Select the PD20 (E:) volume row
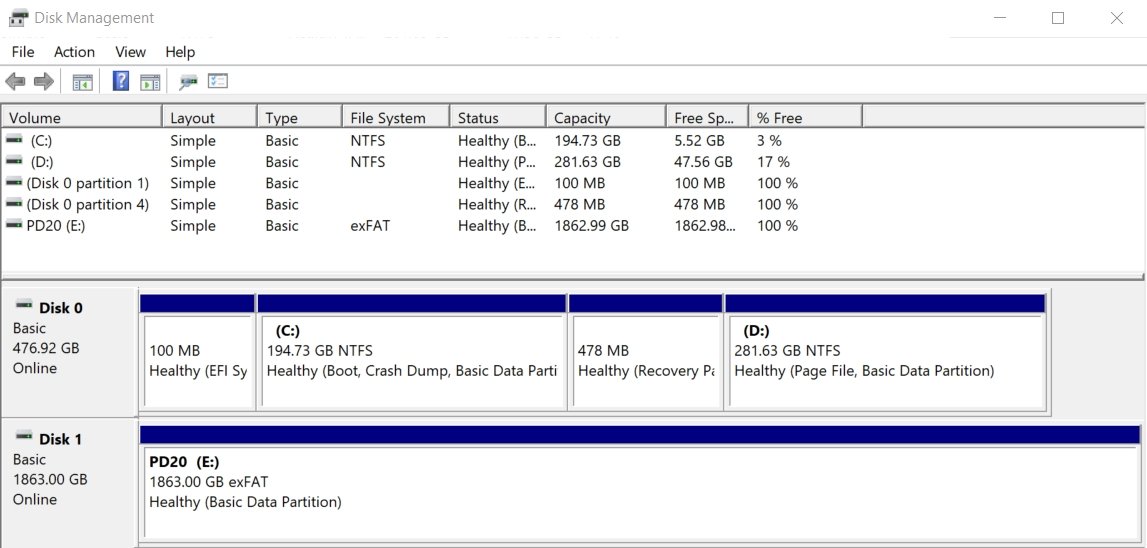1147x548 pixels. (x=573, y=225)
